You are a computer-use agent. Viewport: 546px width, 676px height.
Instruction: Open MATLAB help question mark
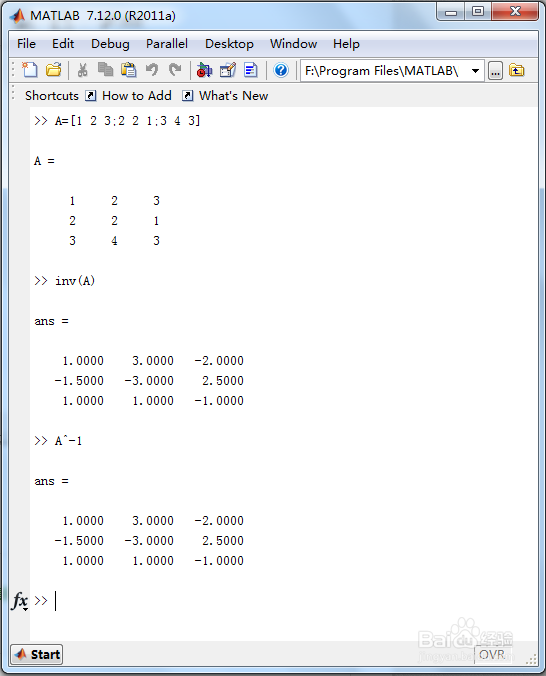(x=281, y=70)
